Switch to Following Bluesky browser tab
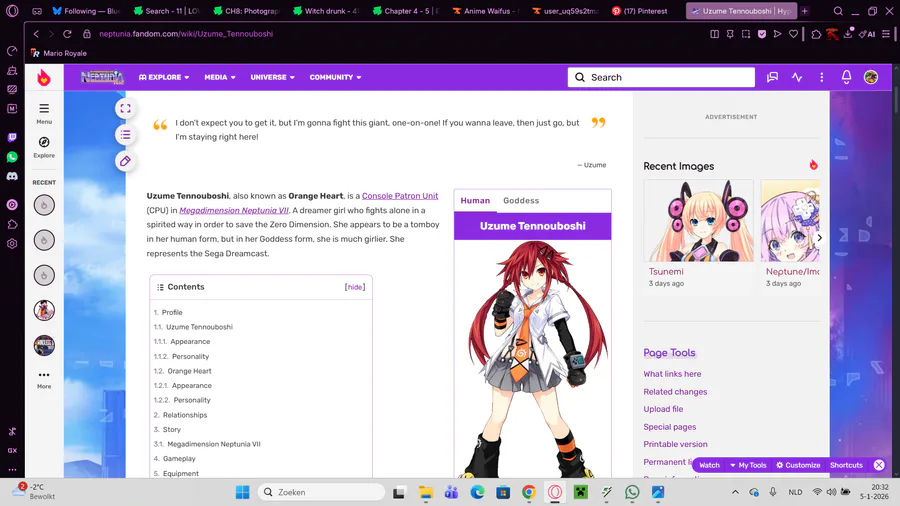Viewport: 900px width, 506px height. click(x=87, y=11)
